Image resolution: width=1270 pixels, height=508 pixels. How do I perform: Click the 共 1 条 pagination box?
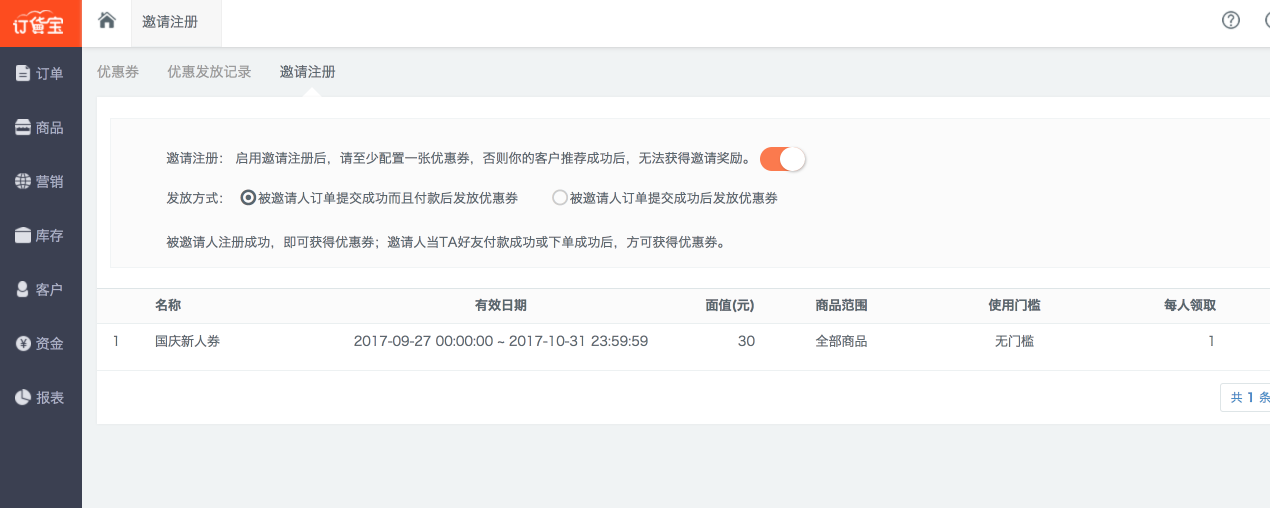[1248, 398]
